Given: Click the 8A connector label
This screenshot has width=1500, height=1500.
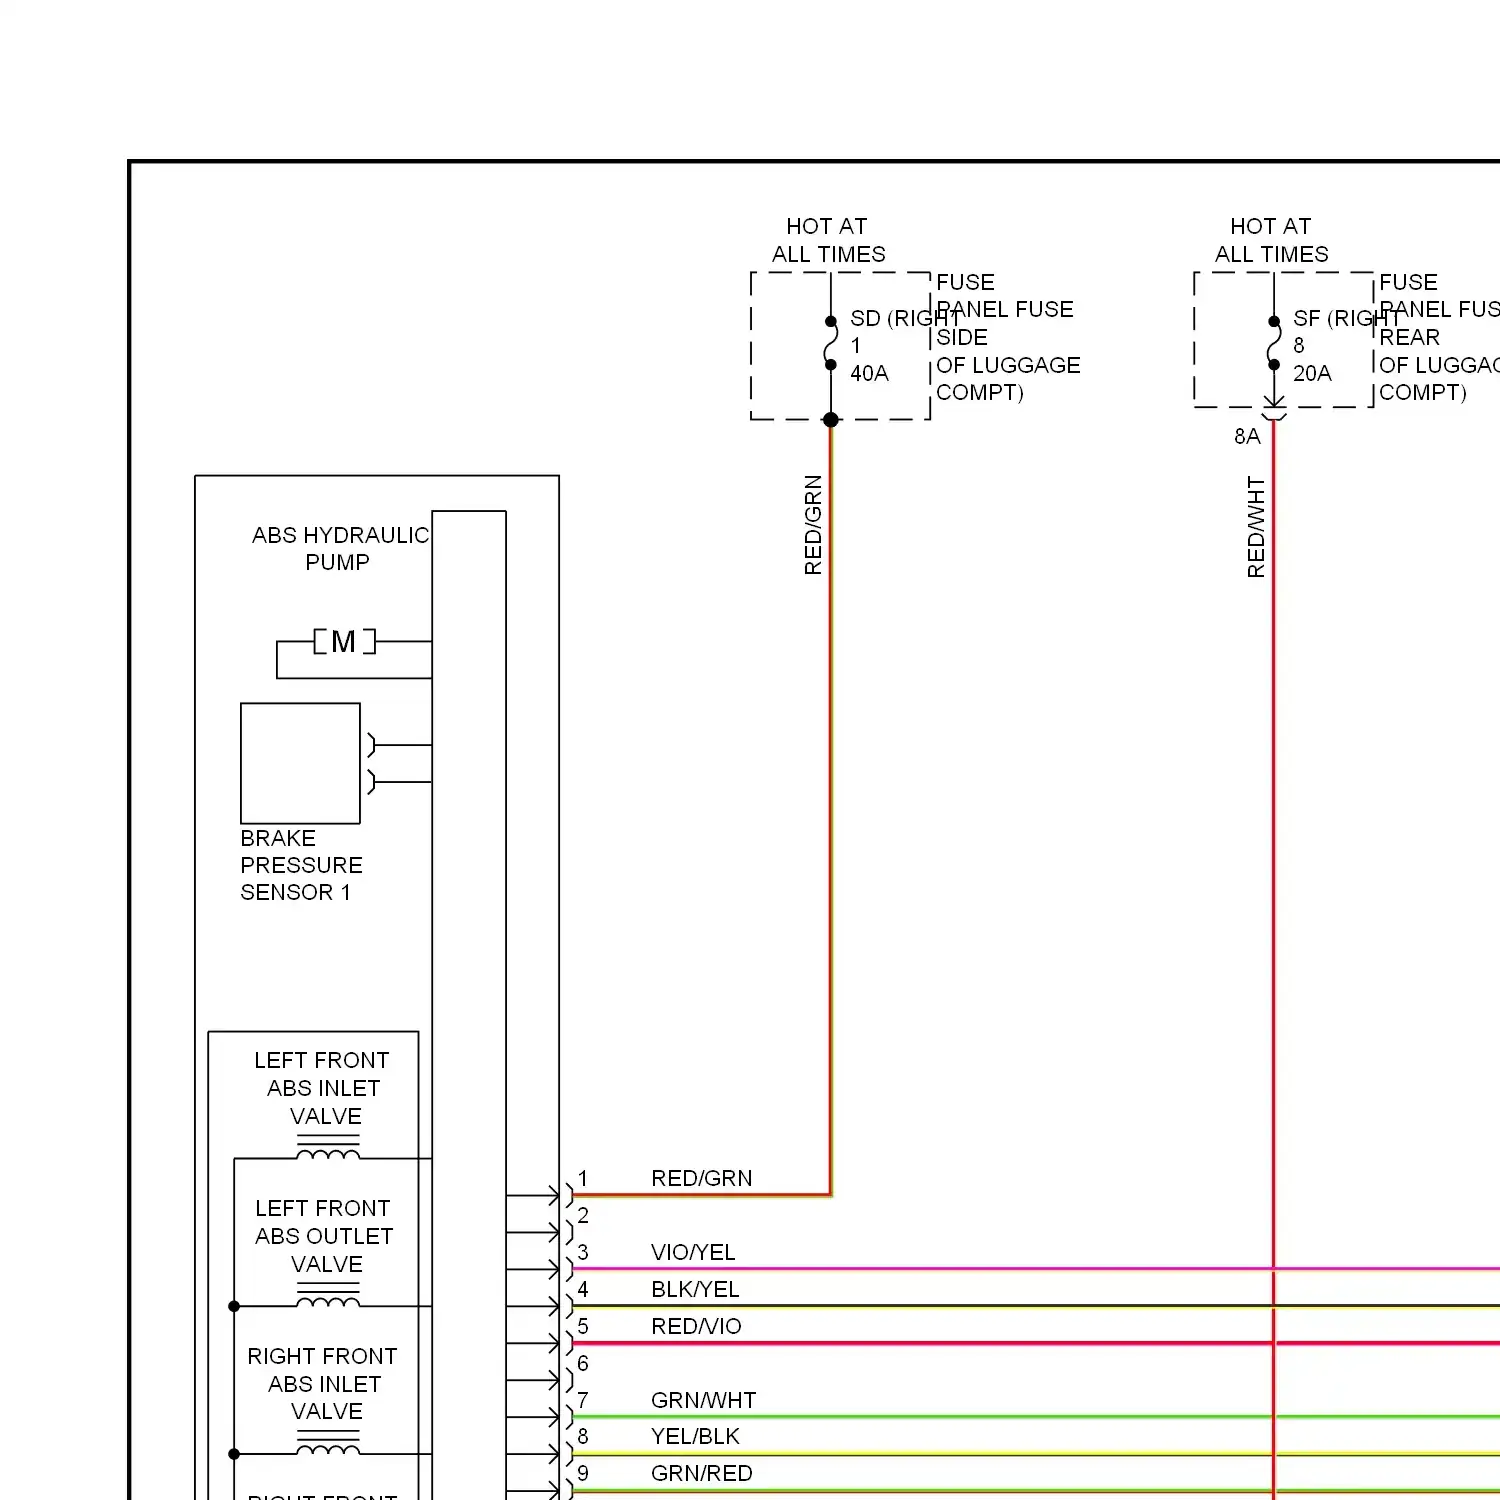Looking at the screenshot, I should (x=1247, y=436).
